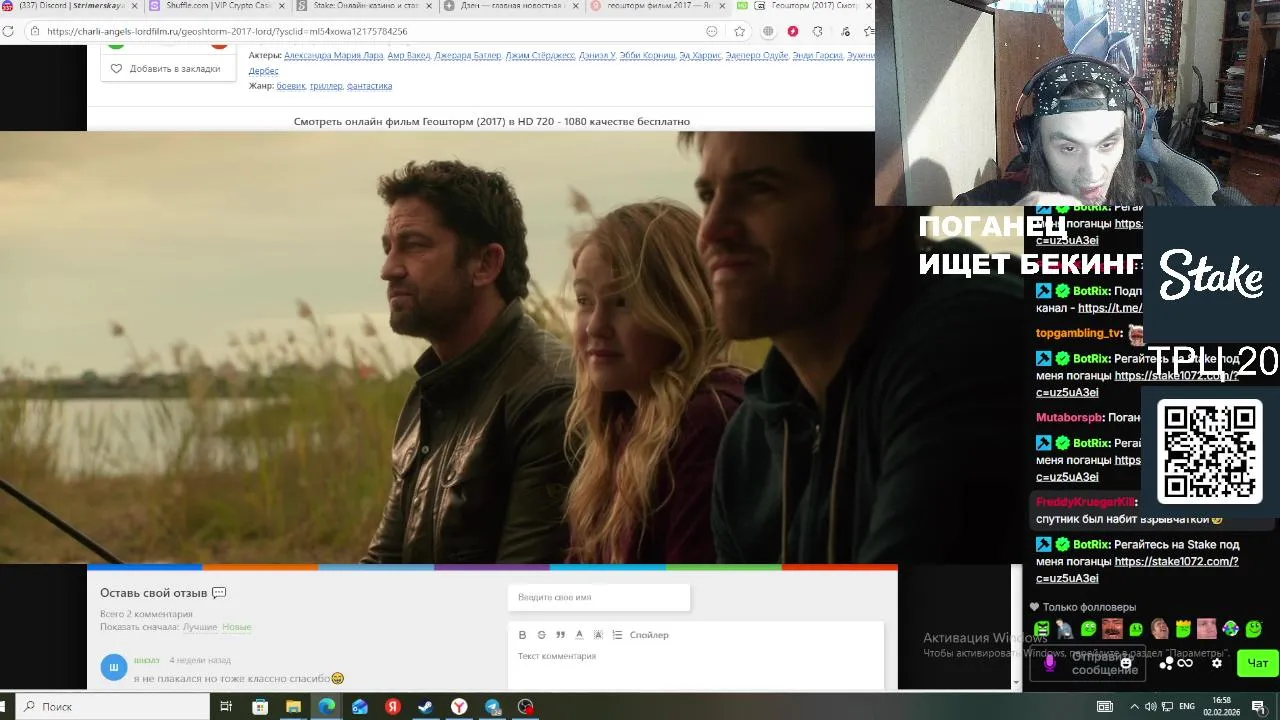The image size is (1280, 720).
Task: Switch to the Discord Strimerskaya browser tab
Action: [70, 6]
